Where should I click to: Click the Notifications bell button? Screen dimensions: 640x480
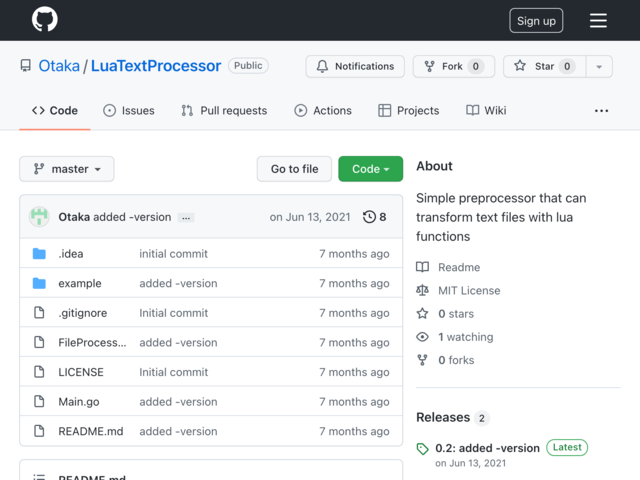coord(355,66)
